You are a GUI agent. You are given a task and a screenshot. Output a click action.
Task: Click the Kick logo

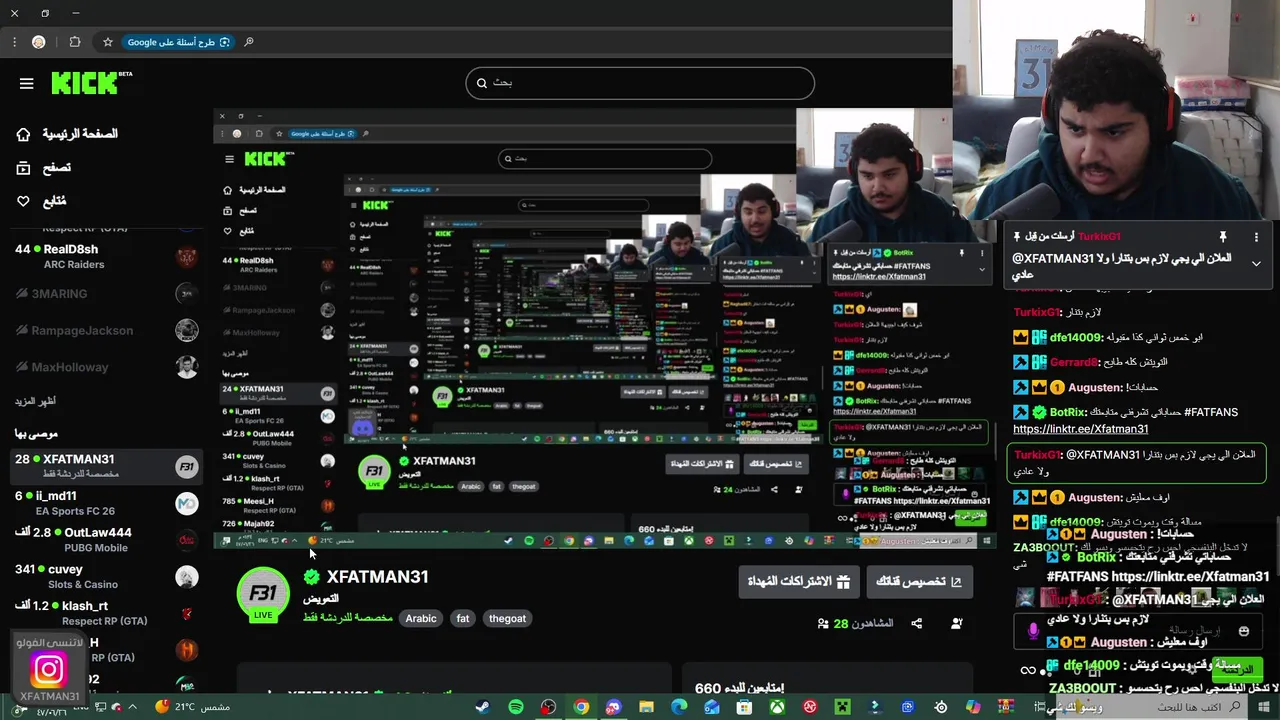pyautogui.click(x=91, y=83)
